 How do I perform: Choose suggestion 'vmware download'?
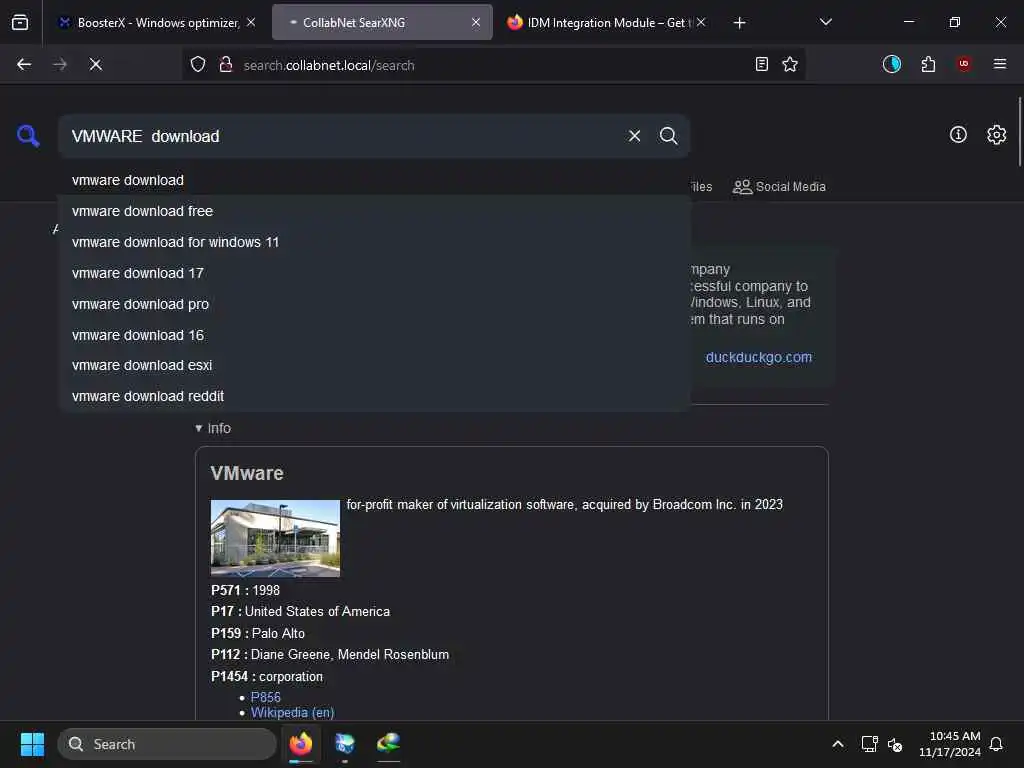374,180
